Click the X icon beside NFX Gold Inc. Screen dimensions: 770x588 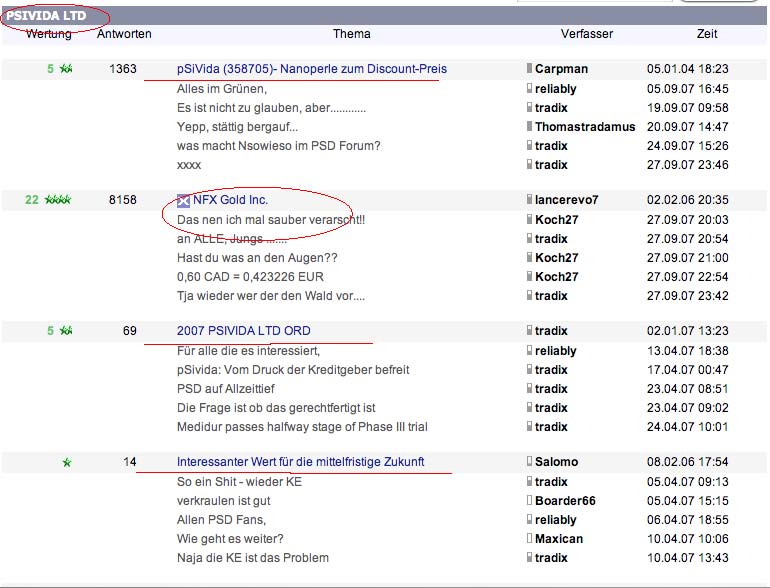pos(183,200)
